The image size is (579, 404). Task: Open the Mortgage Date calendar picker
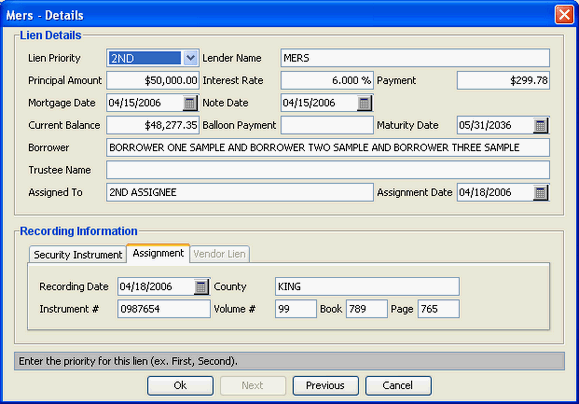click(x=190, y=103)
